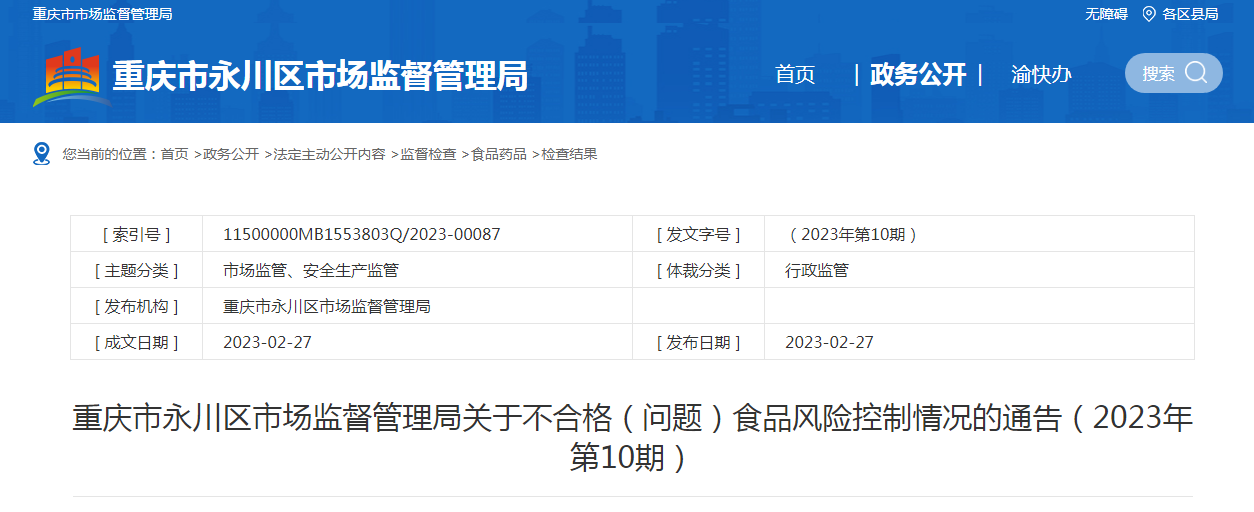Click breadcrumb 法定主动公开内容 link
The height and width of the screenshot is (512, 1254).
[329, 154]
